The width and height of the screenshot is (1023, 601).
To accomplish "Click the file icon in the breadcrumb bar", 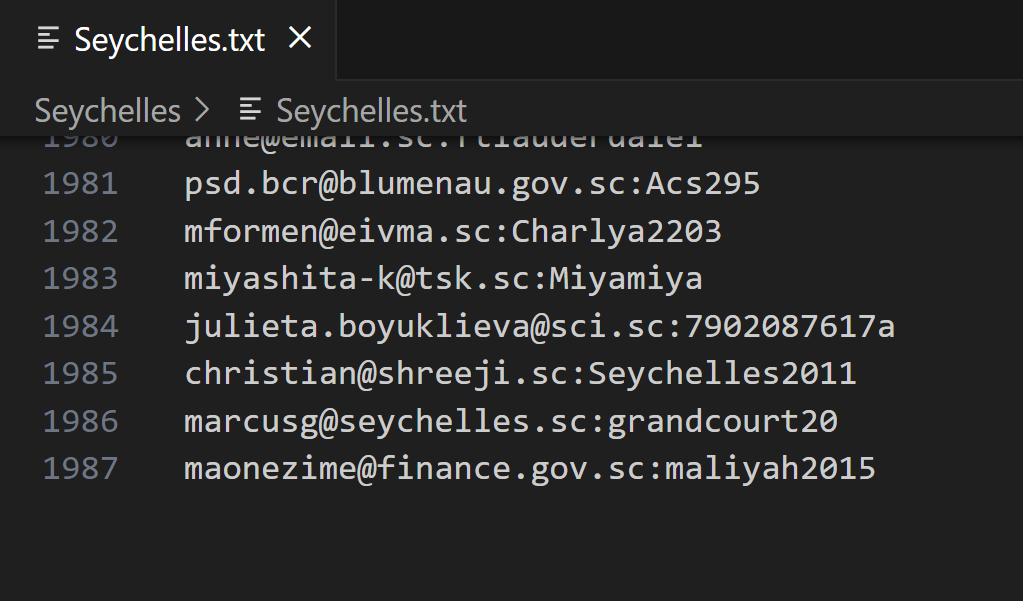I will click(250, 110).
